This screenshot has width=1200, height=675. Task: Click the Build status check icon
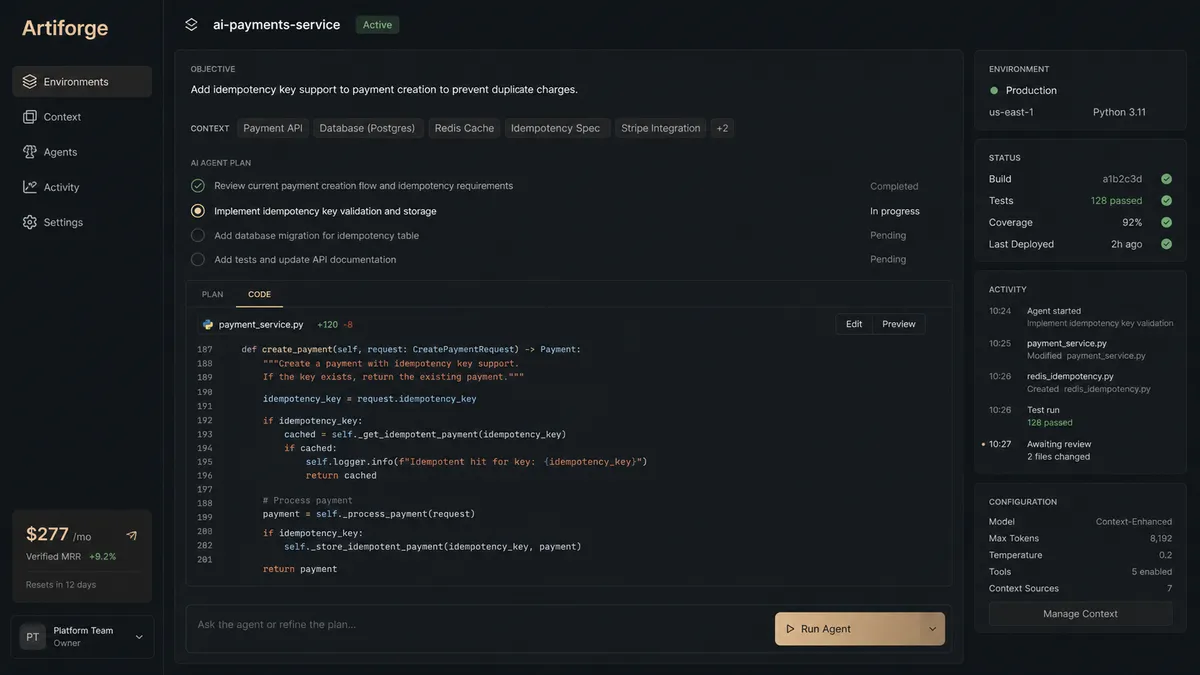pyautogui.click(x=1166, y=179)
